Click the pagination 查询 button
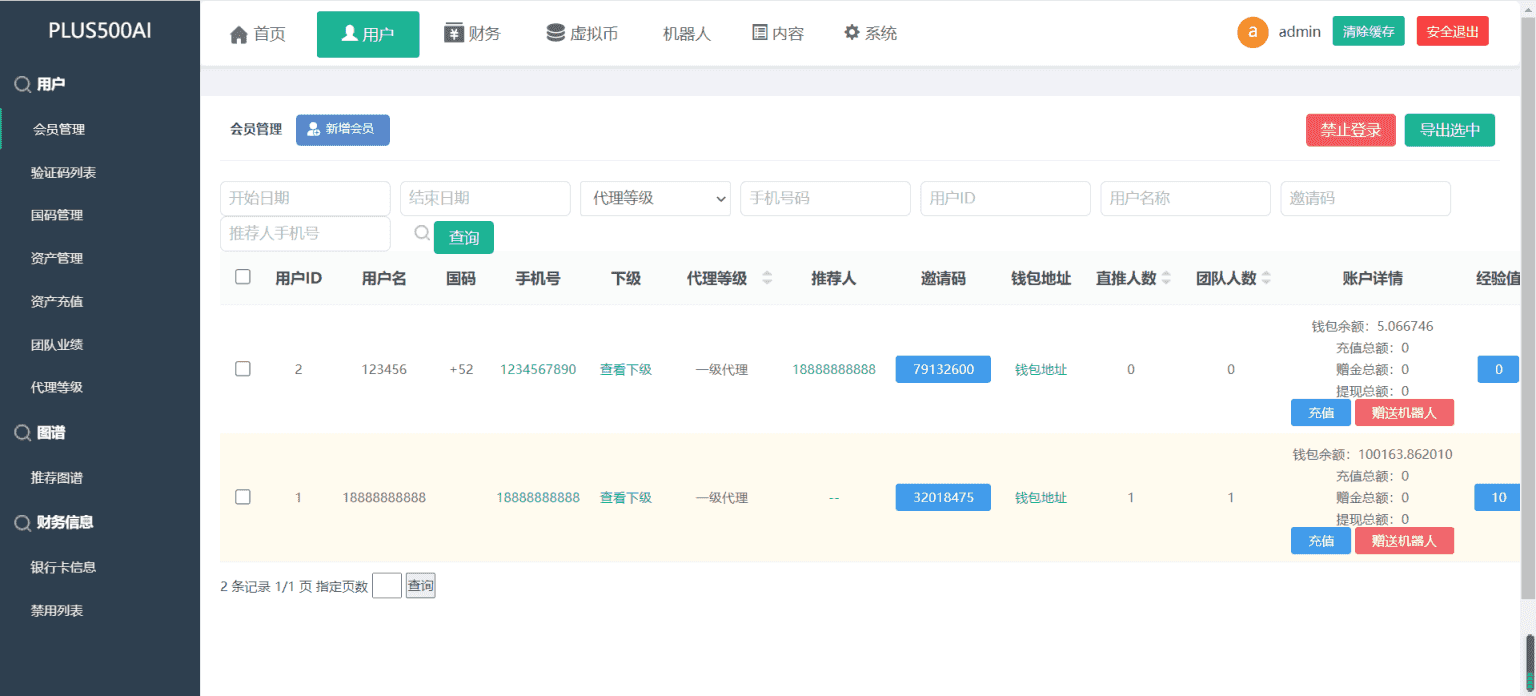Screen dimensions: 1536x696 (420, 586)
